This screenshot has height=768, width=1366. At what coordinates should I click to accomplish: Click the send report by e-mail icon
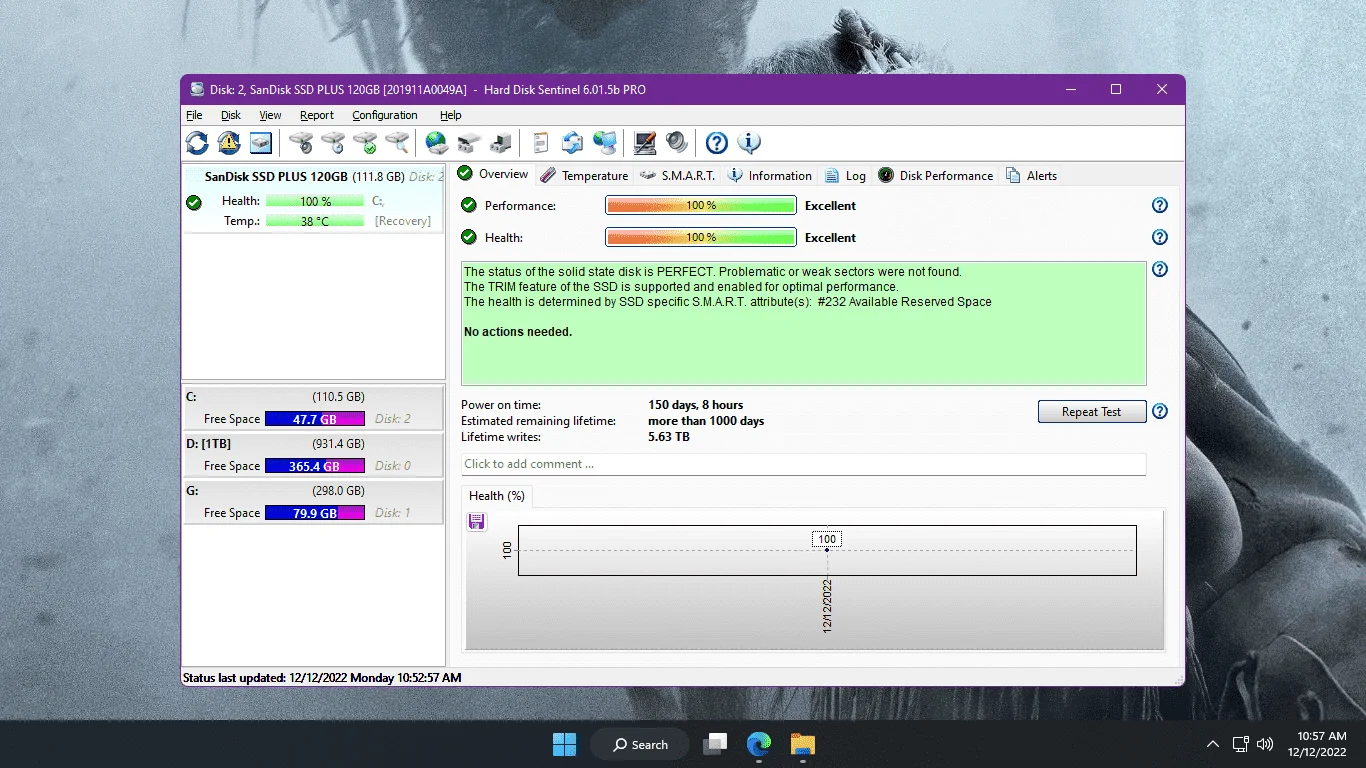[x=572, y=143]
